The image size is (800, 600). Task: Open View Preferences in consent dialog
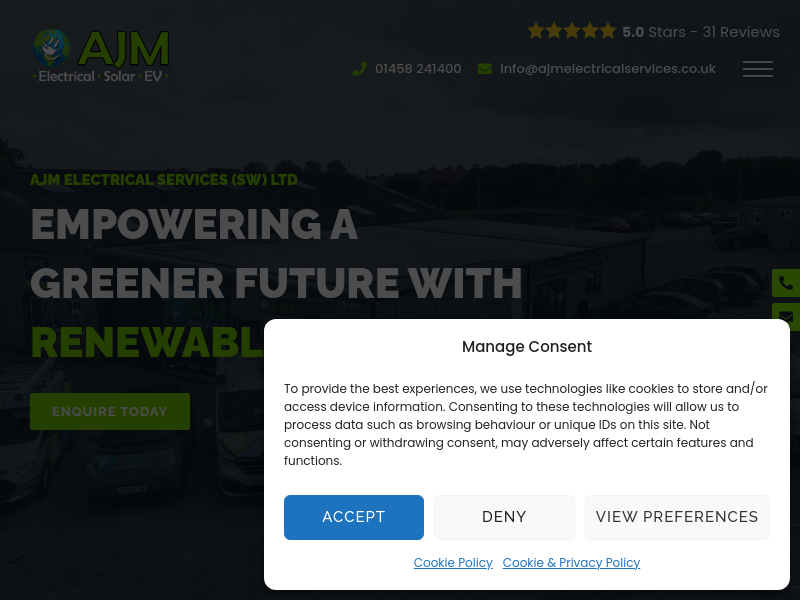click(677, 517)
